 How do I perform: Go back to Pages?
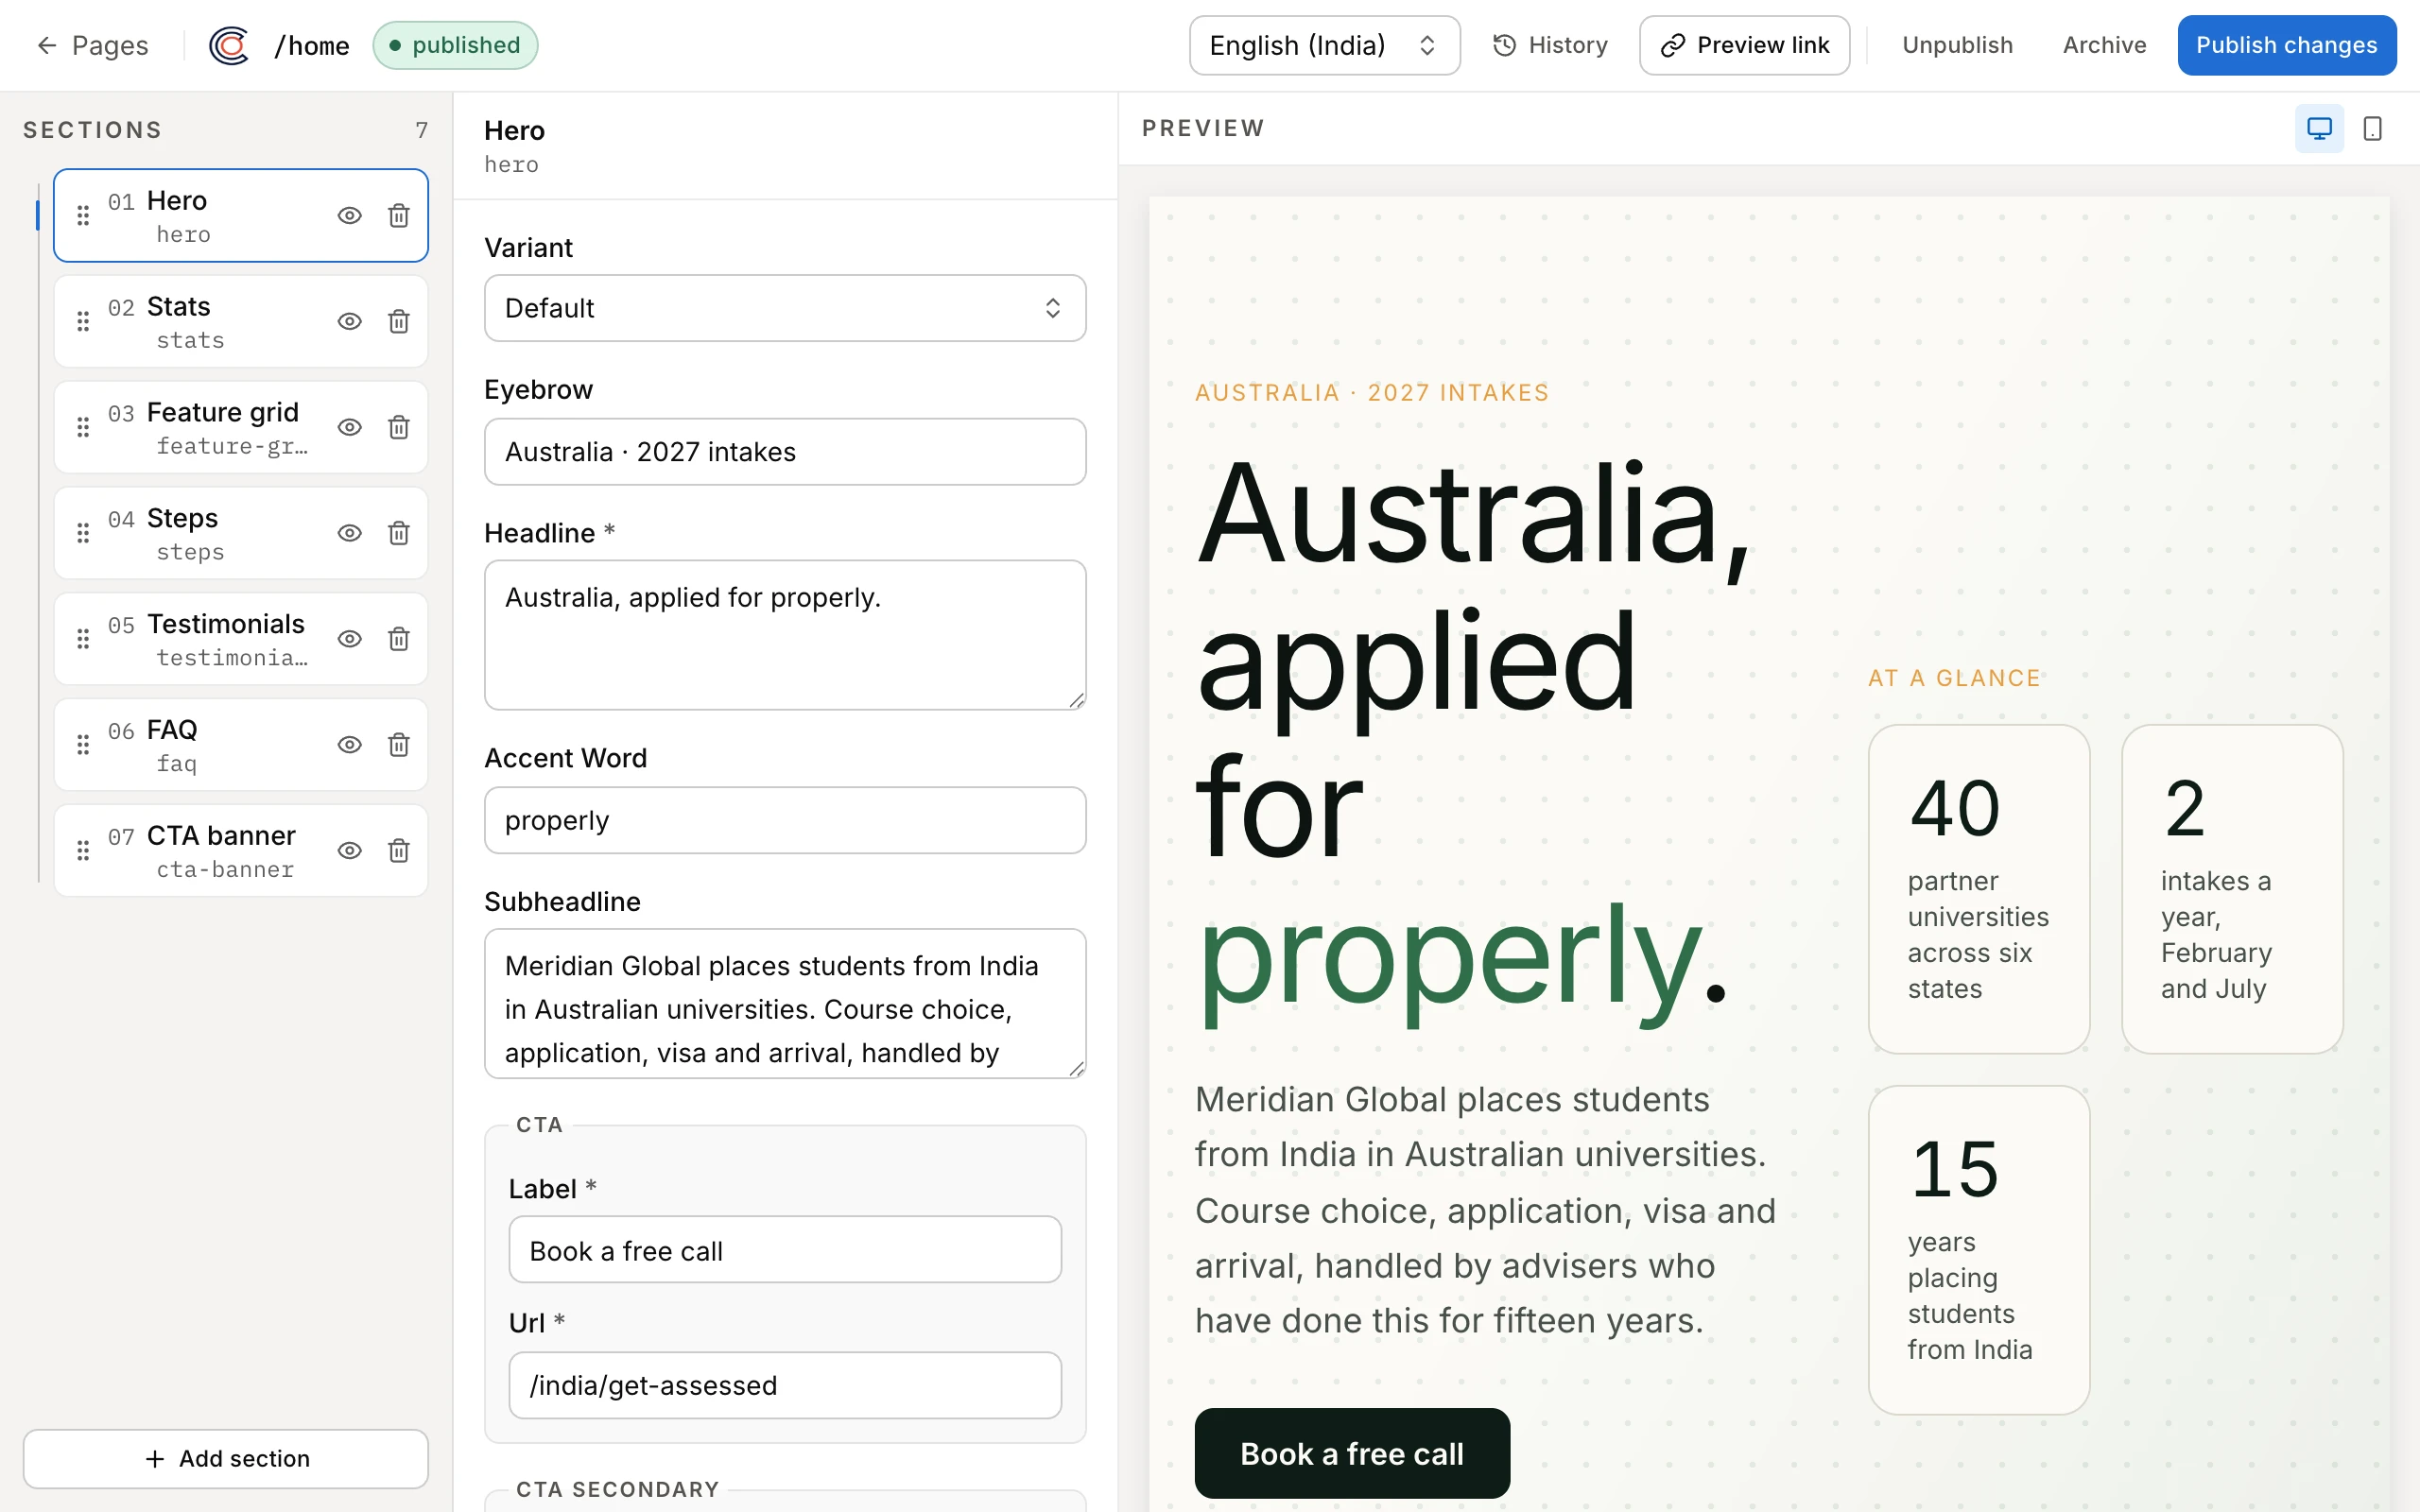click(92, 45)
